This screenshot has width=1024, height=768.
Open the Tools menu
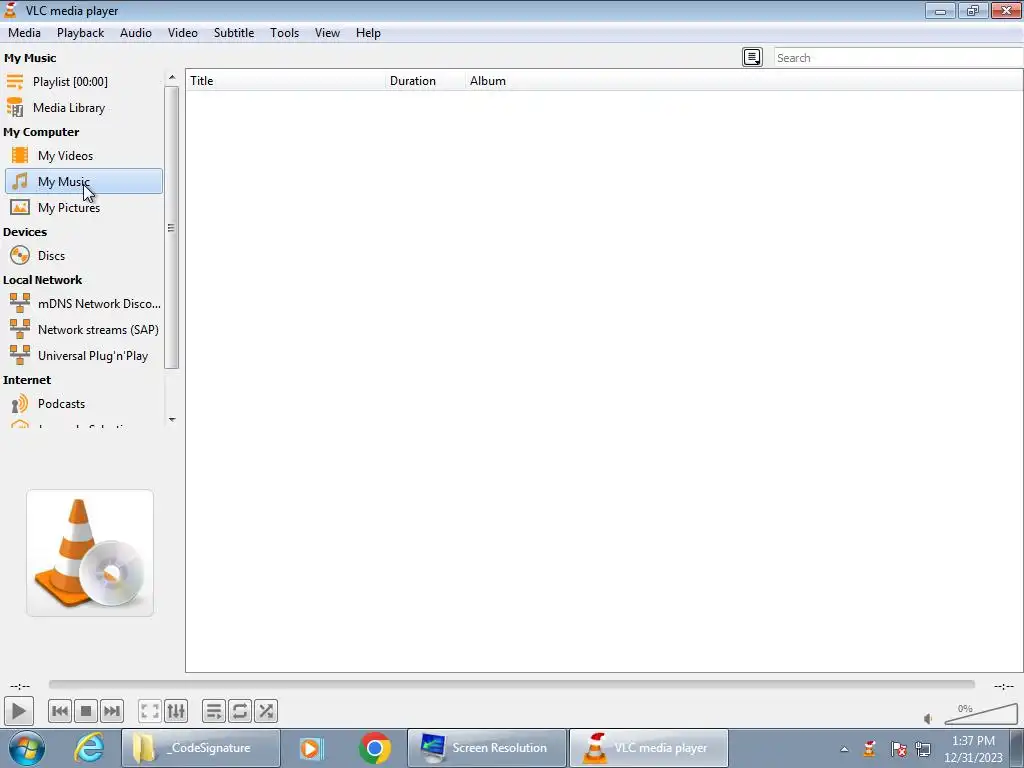[x=285, y=33]
